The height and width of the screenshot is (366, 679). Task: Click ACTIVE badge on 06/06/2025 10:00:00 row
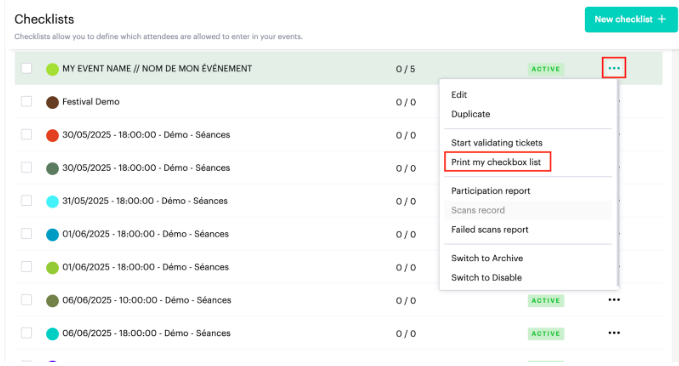pyautogui.click(x=546, y=301)
